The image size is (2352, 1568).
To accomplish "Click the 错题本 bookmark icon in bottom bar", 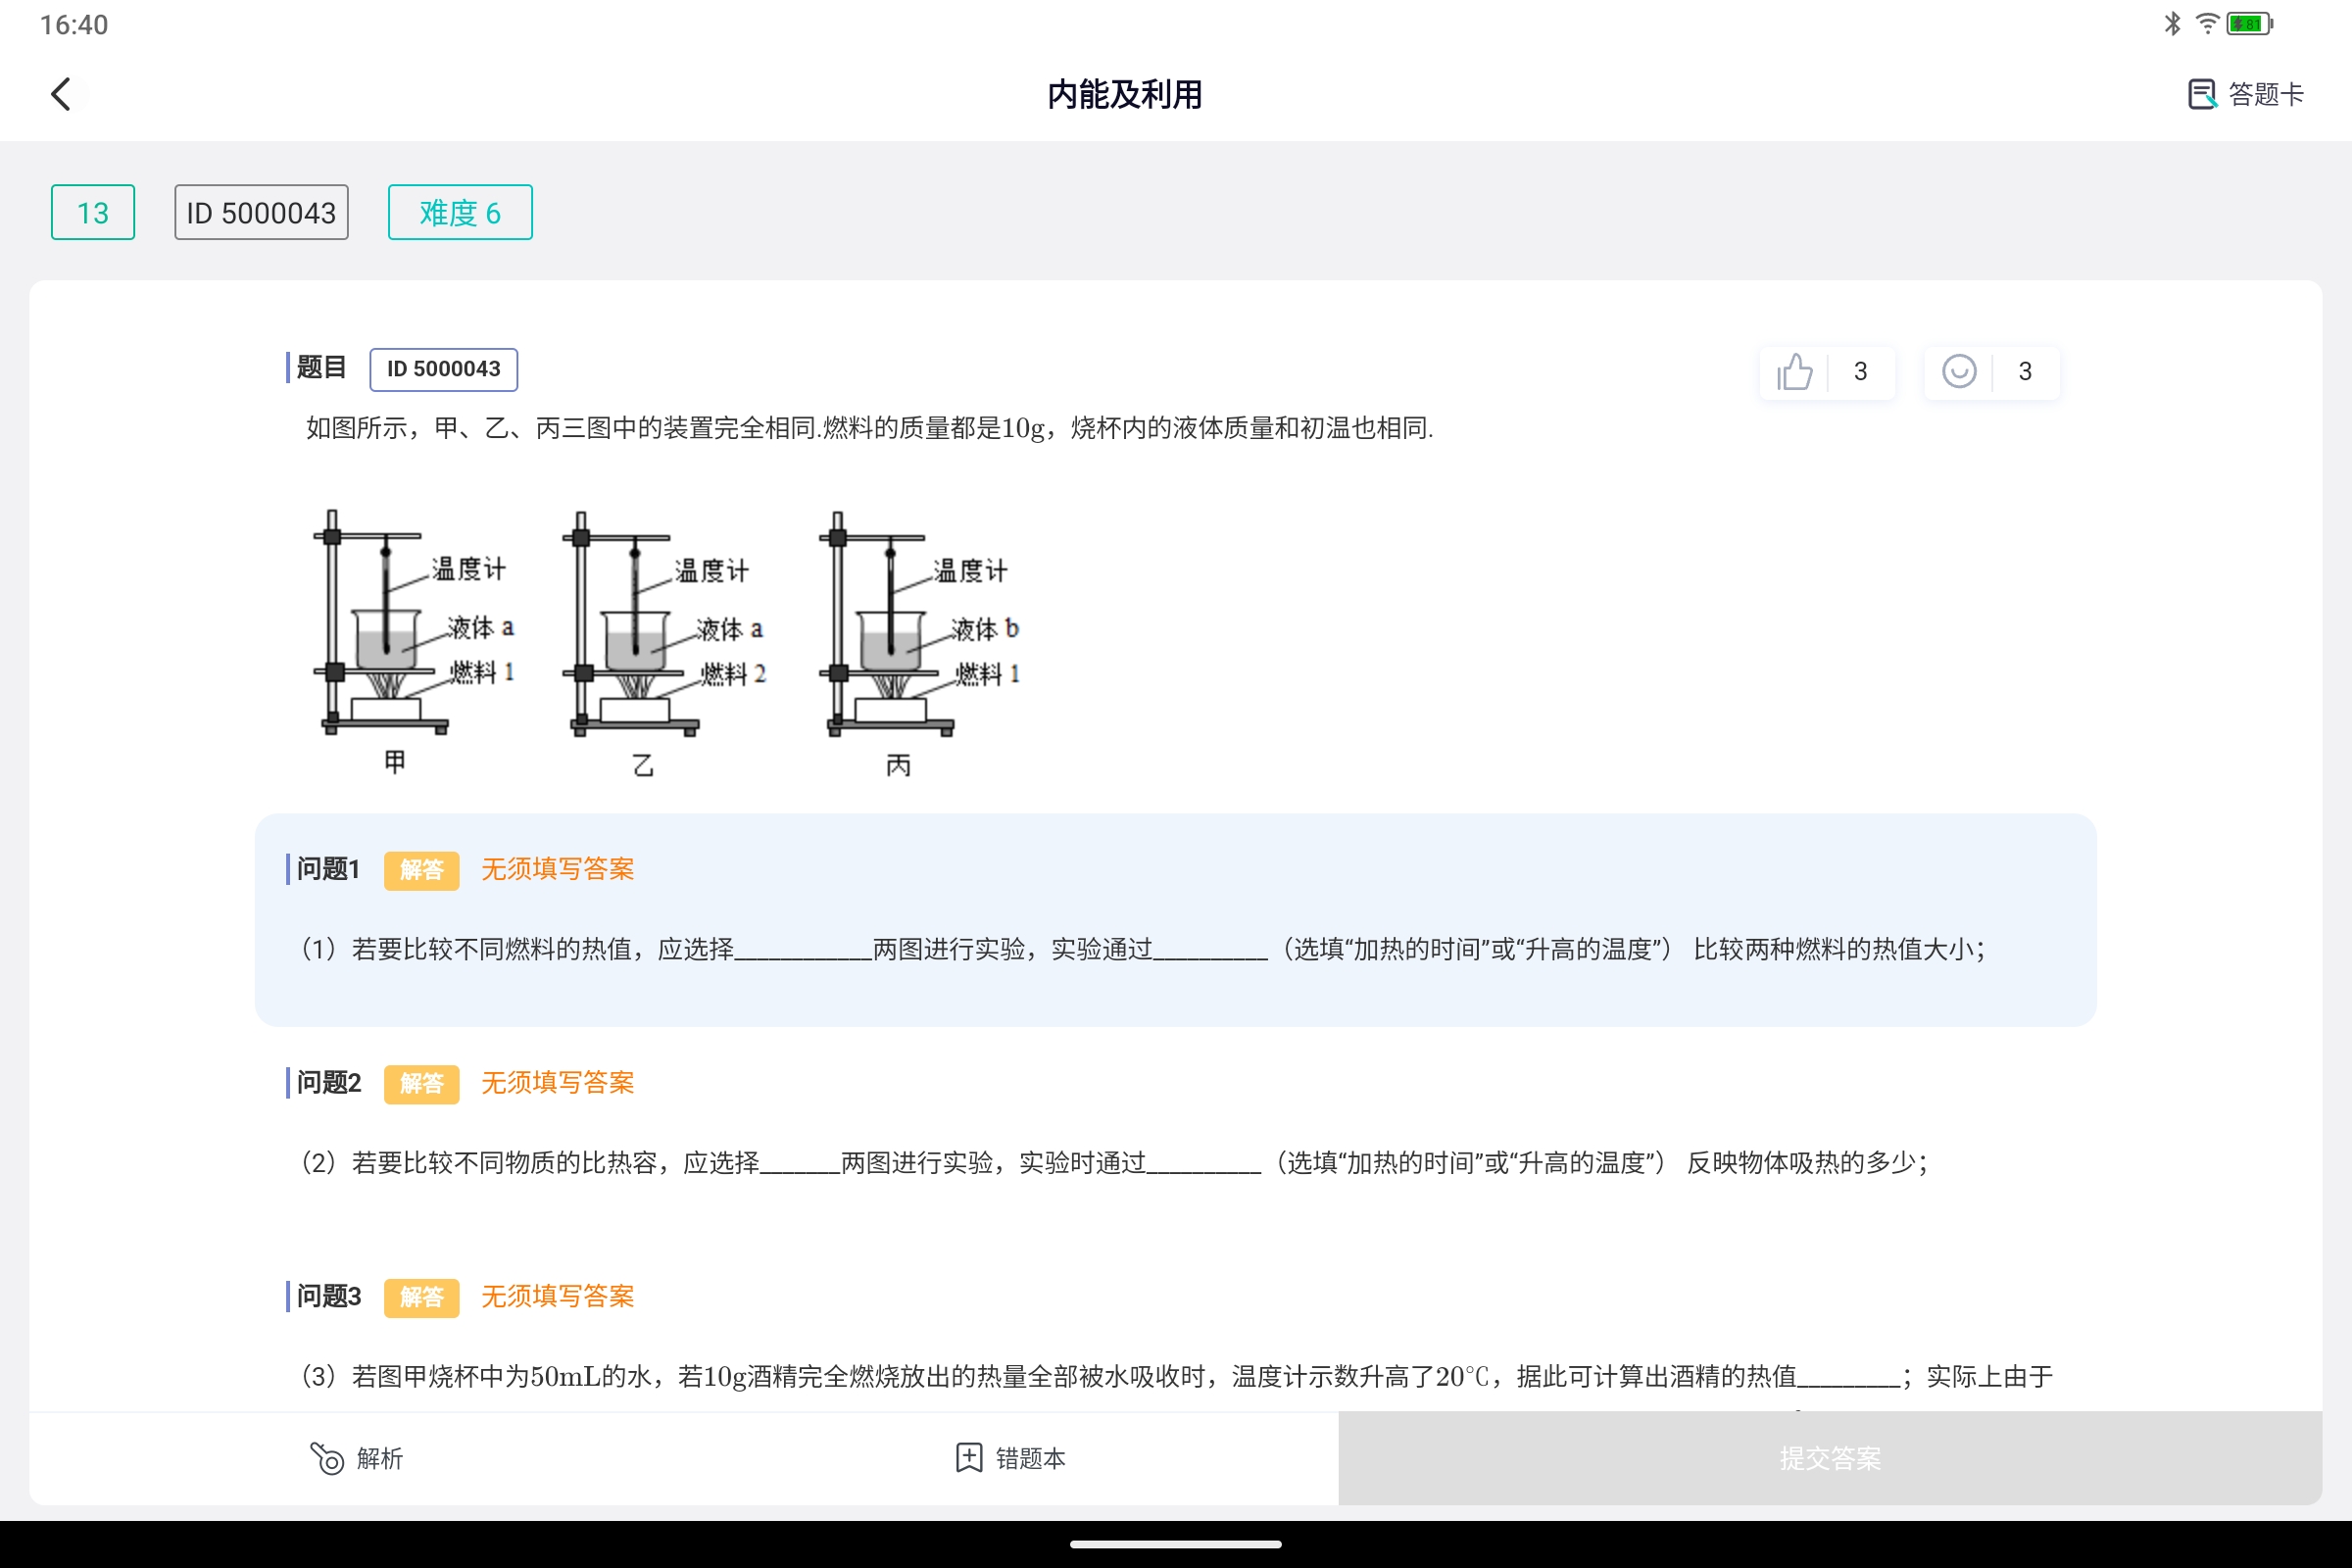I will (966, 1459).
